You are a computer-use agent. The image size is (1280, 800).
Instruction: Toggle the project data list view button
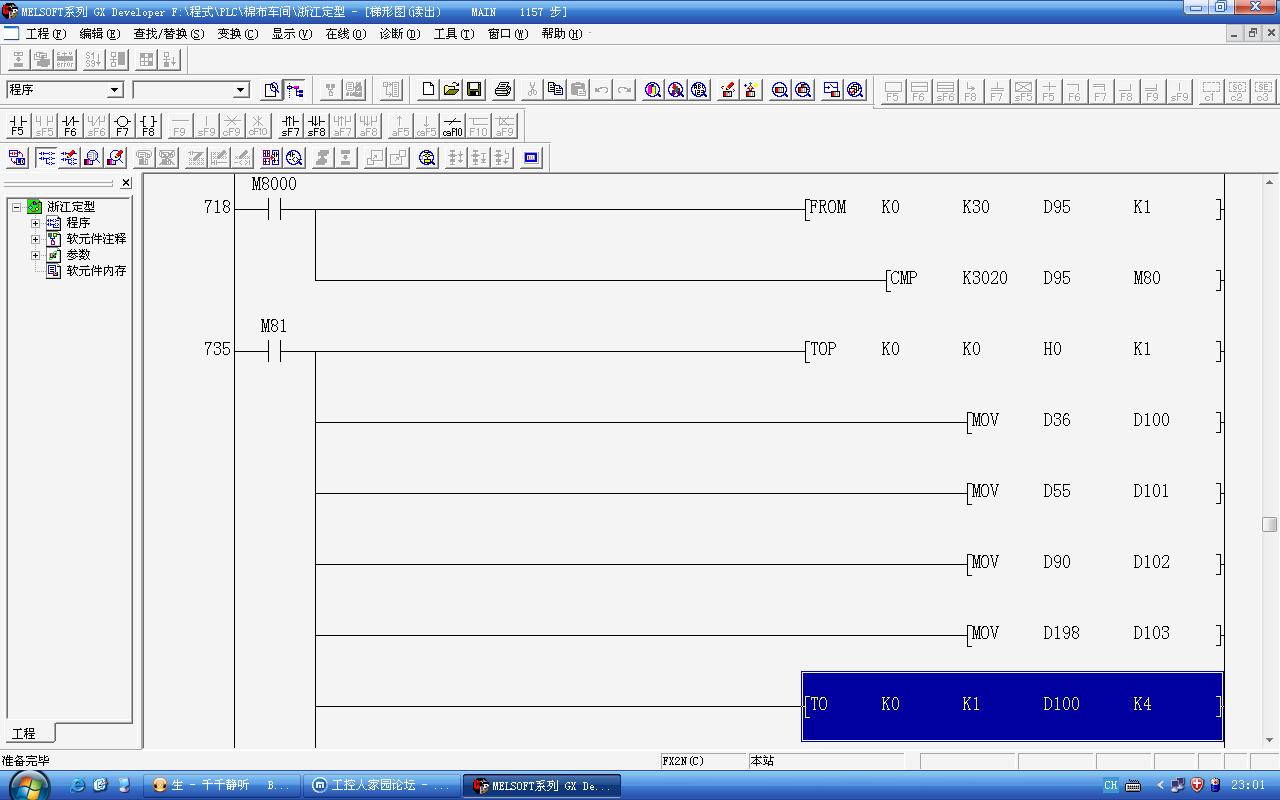295,90
